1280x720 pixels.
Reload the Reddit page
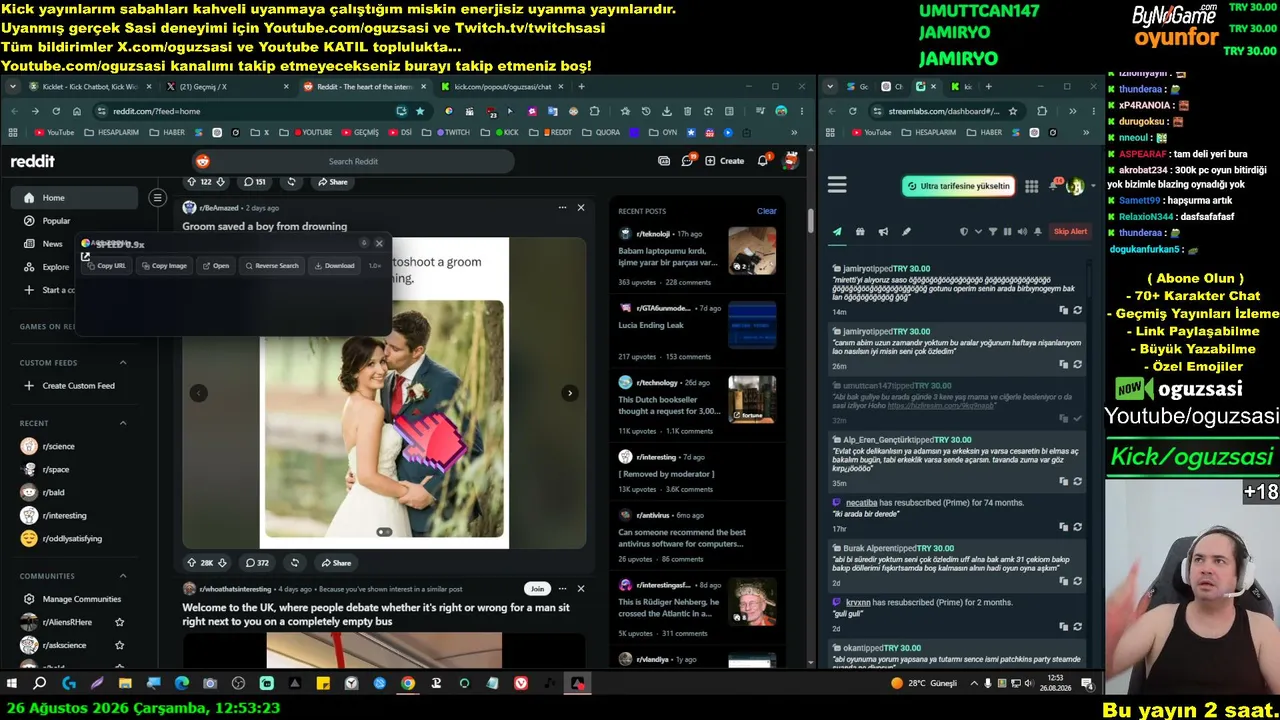pyautogui.click(x=56, y=111)
